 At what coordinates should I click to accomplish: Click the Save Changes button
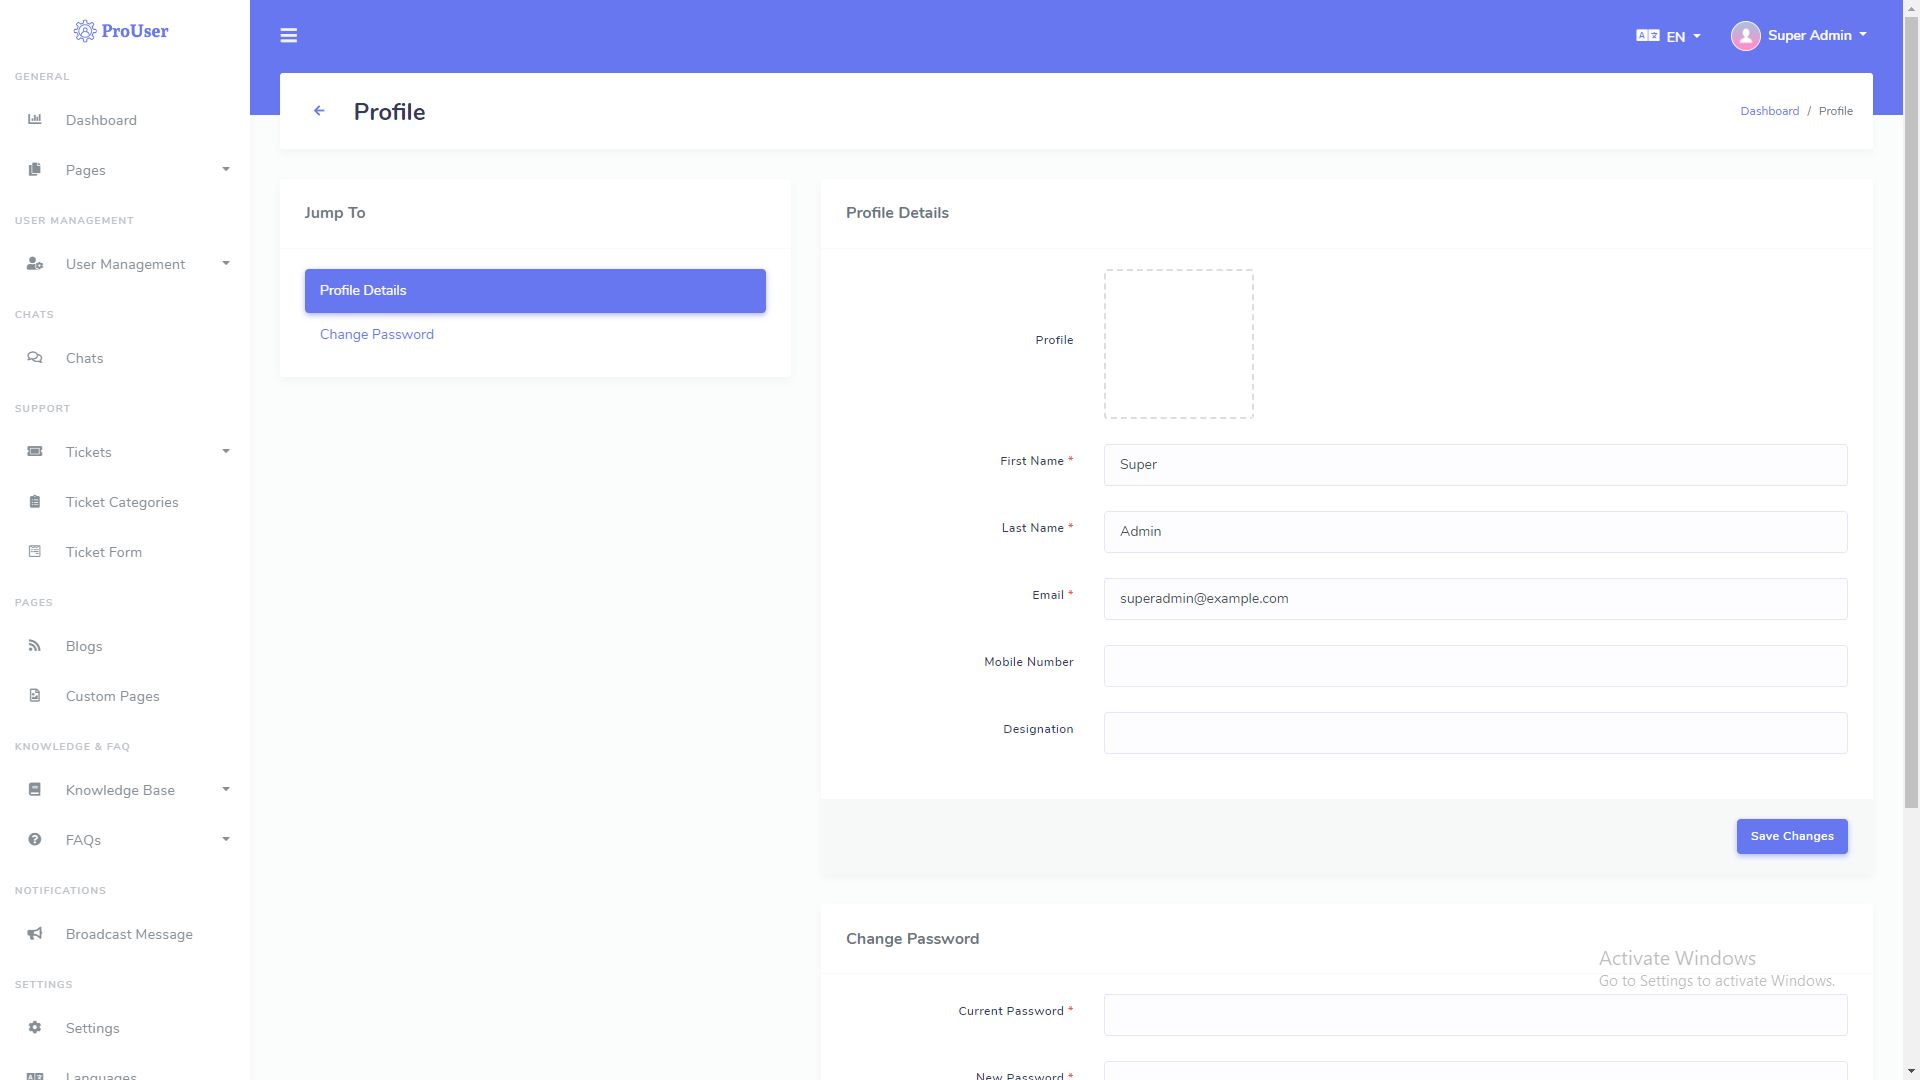1792,836
